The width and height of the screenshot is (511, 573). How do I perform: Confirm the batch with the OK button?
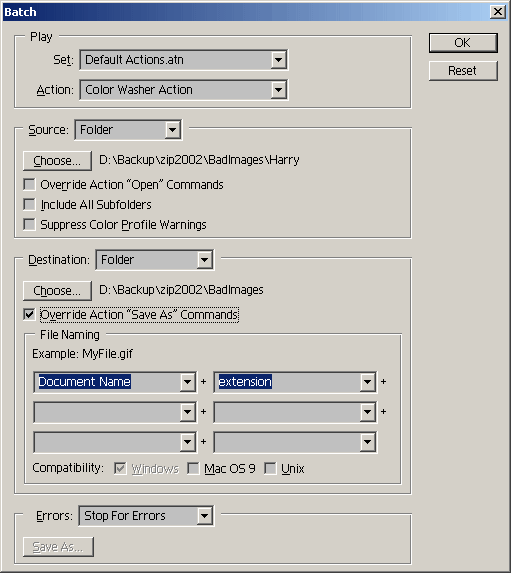(x=463, y=43)
